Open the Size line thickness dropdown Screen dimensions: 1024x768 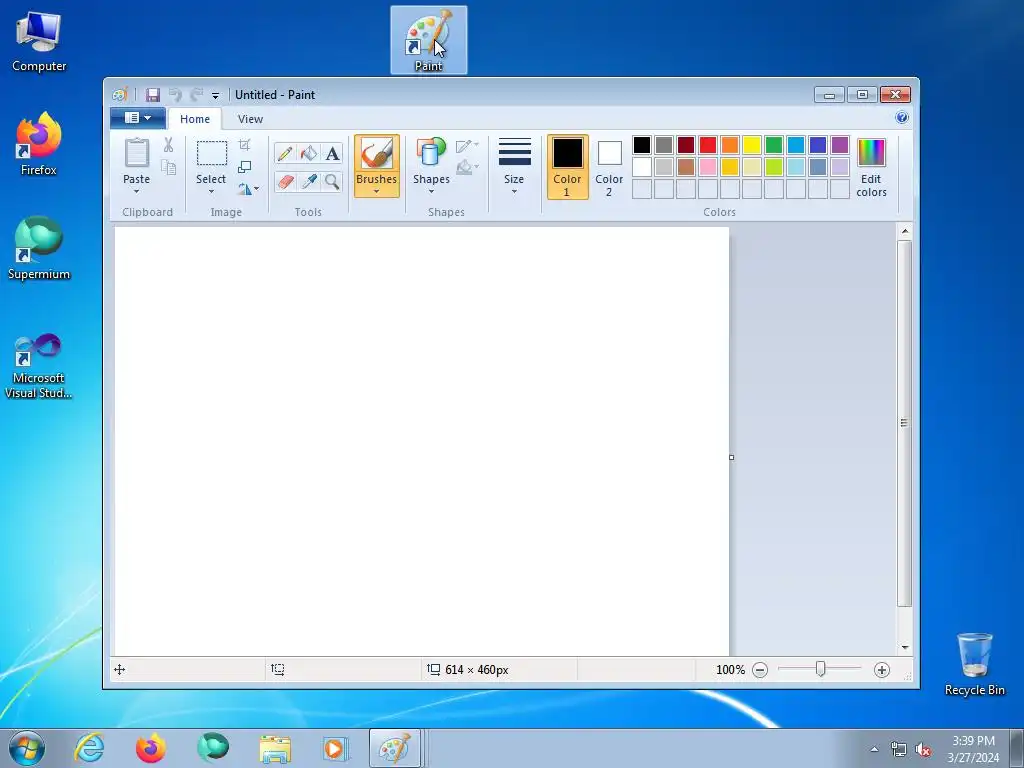[514, 166]
